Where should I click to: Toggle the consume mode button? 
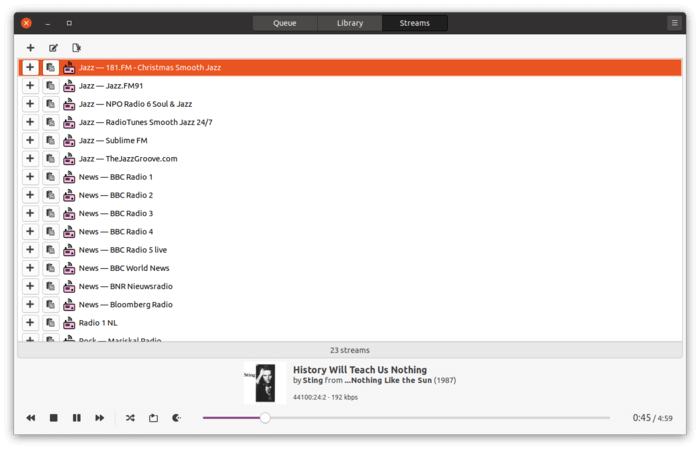coord(177,417)
